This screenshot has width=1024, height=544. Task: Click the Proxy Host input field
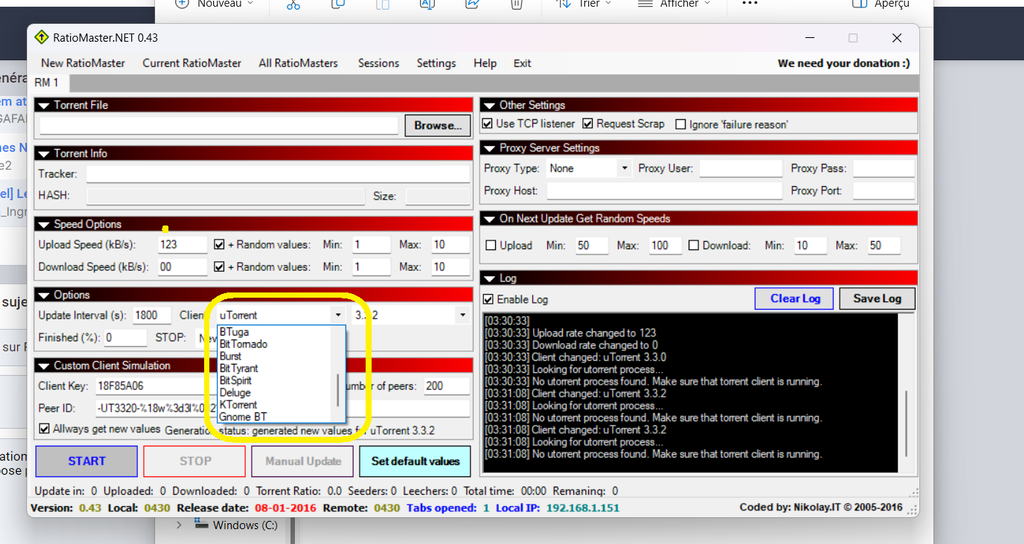(x=664, y=191)
